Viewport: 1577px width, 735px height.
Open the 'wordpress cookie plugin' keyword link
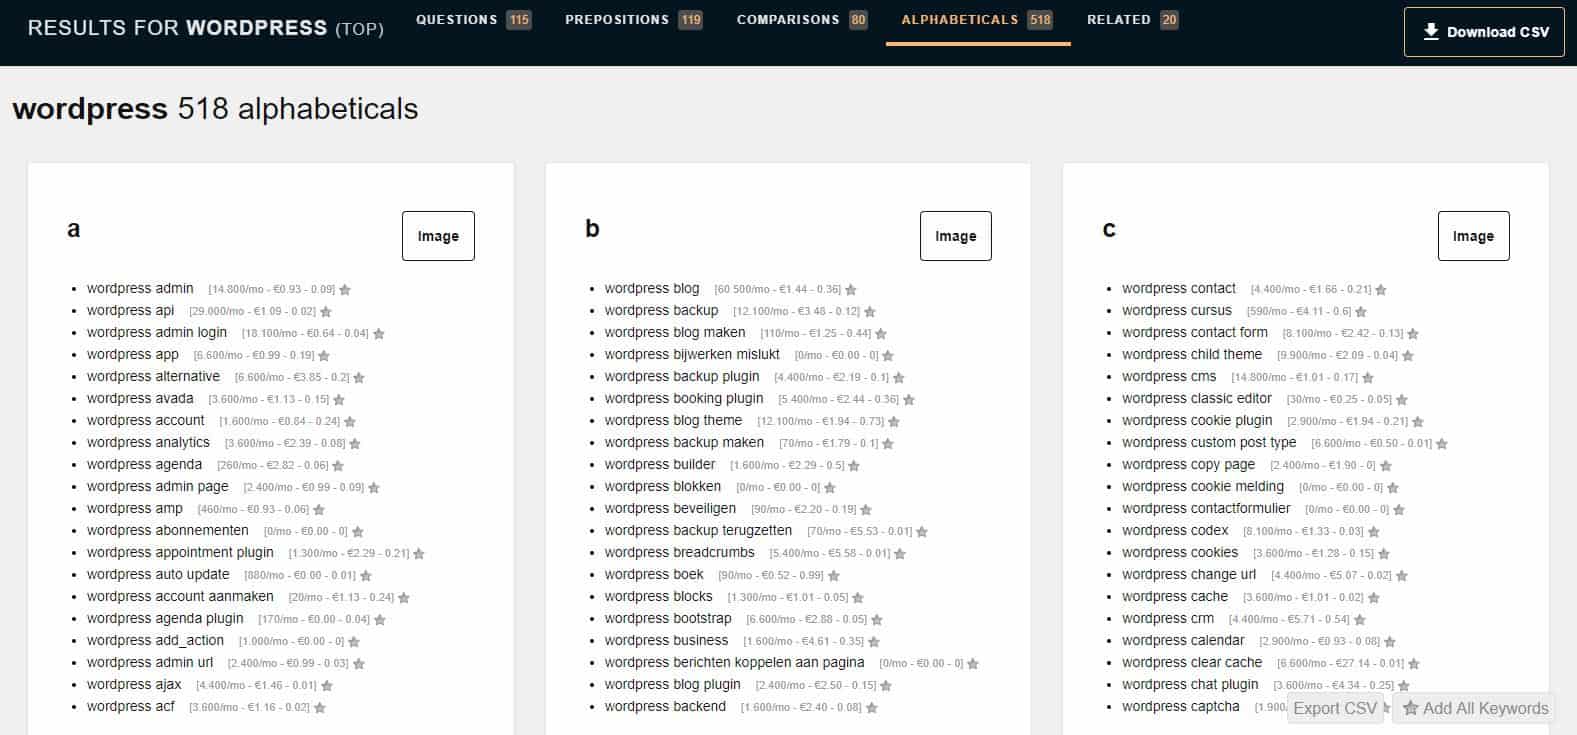1197,420
